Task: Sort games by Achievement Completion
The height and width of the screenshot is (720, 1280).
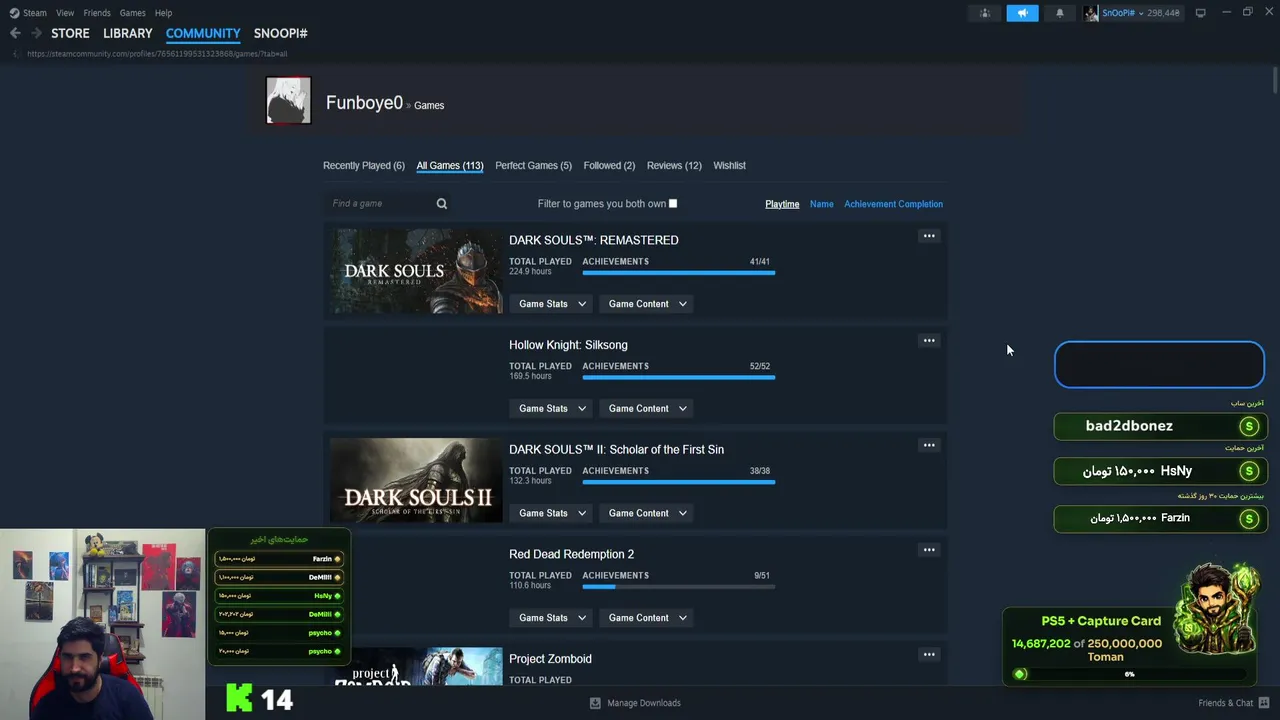Action: coord(893,204)
